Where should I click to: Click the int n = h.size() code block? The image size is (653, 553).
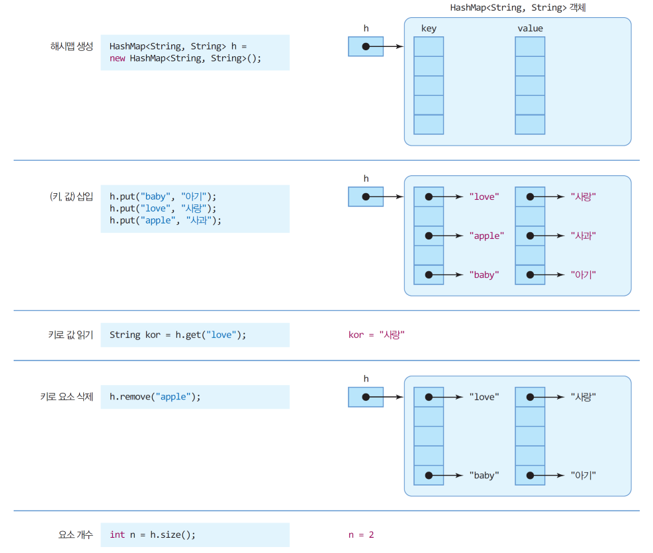195,535
